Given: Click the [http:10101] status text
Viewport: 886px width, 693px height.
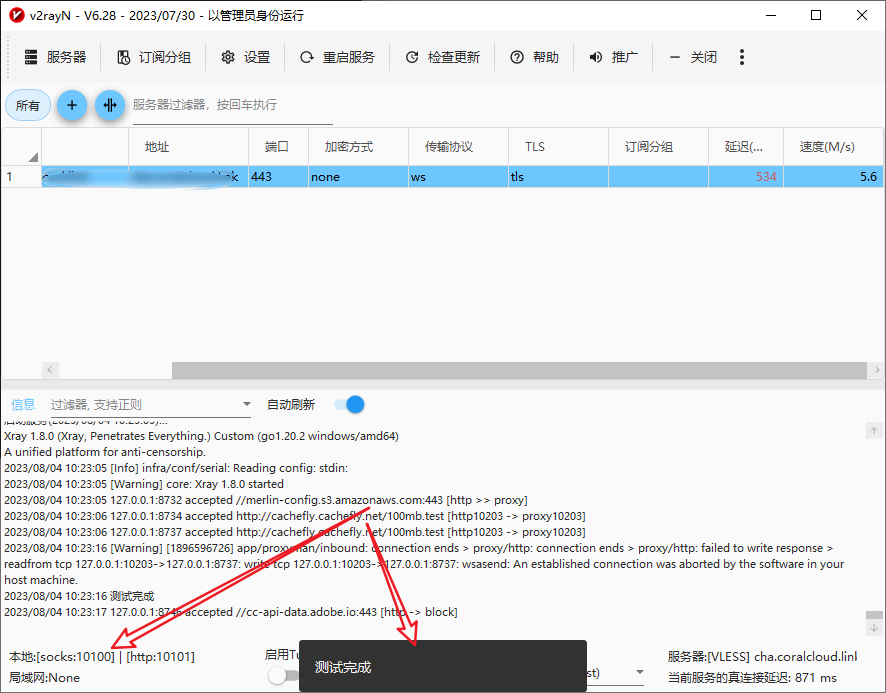Looking at the screenshot, I should pos(160,657).
